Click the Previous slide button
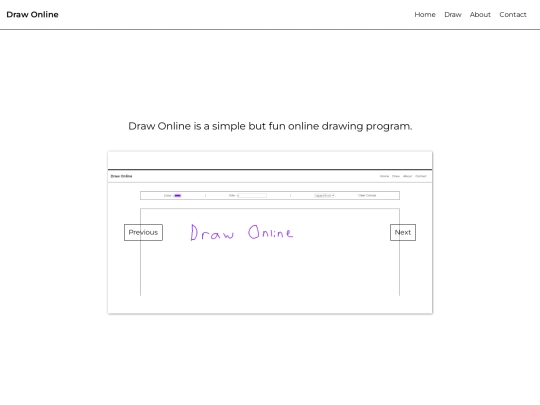The image size is (540, 405). point(143,232)
